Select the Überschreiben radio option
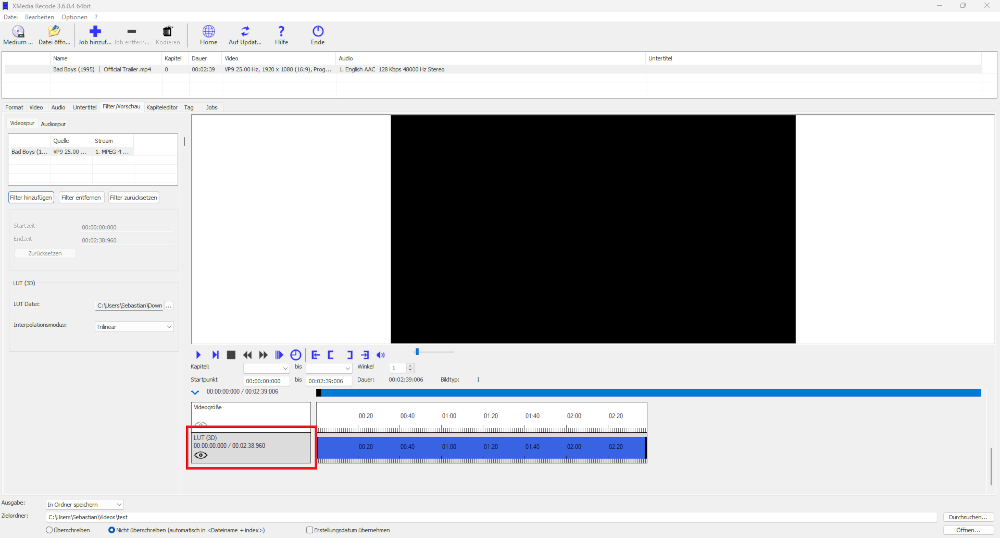 (49, 530)
